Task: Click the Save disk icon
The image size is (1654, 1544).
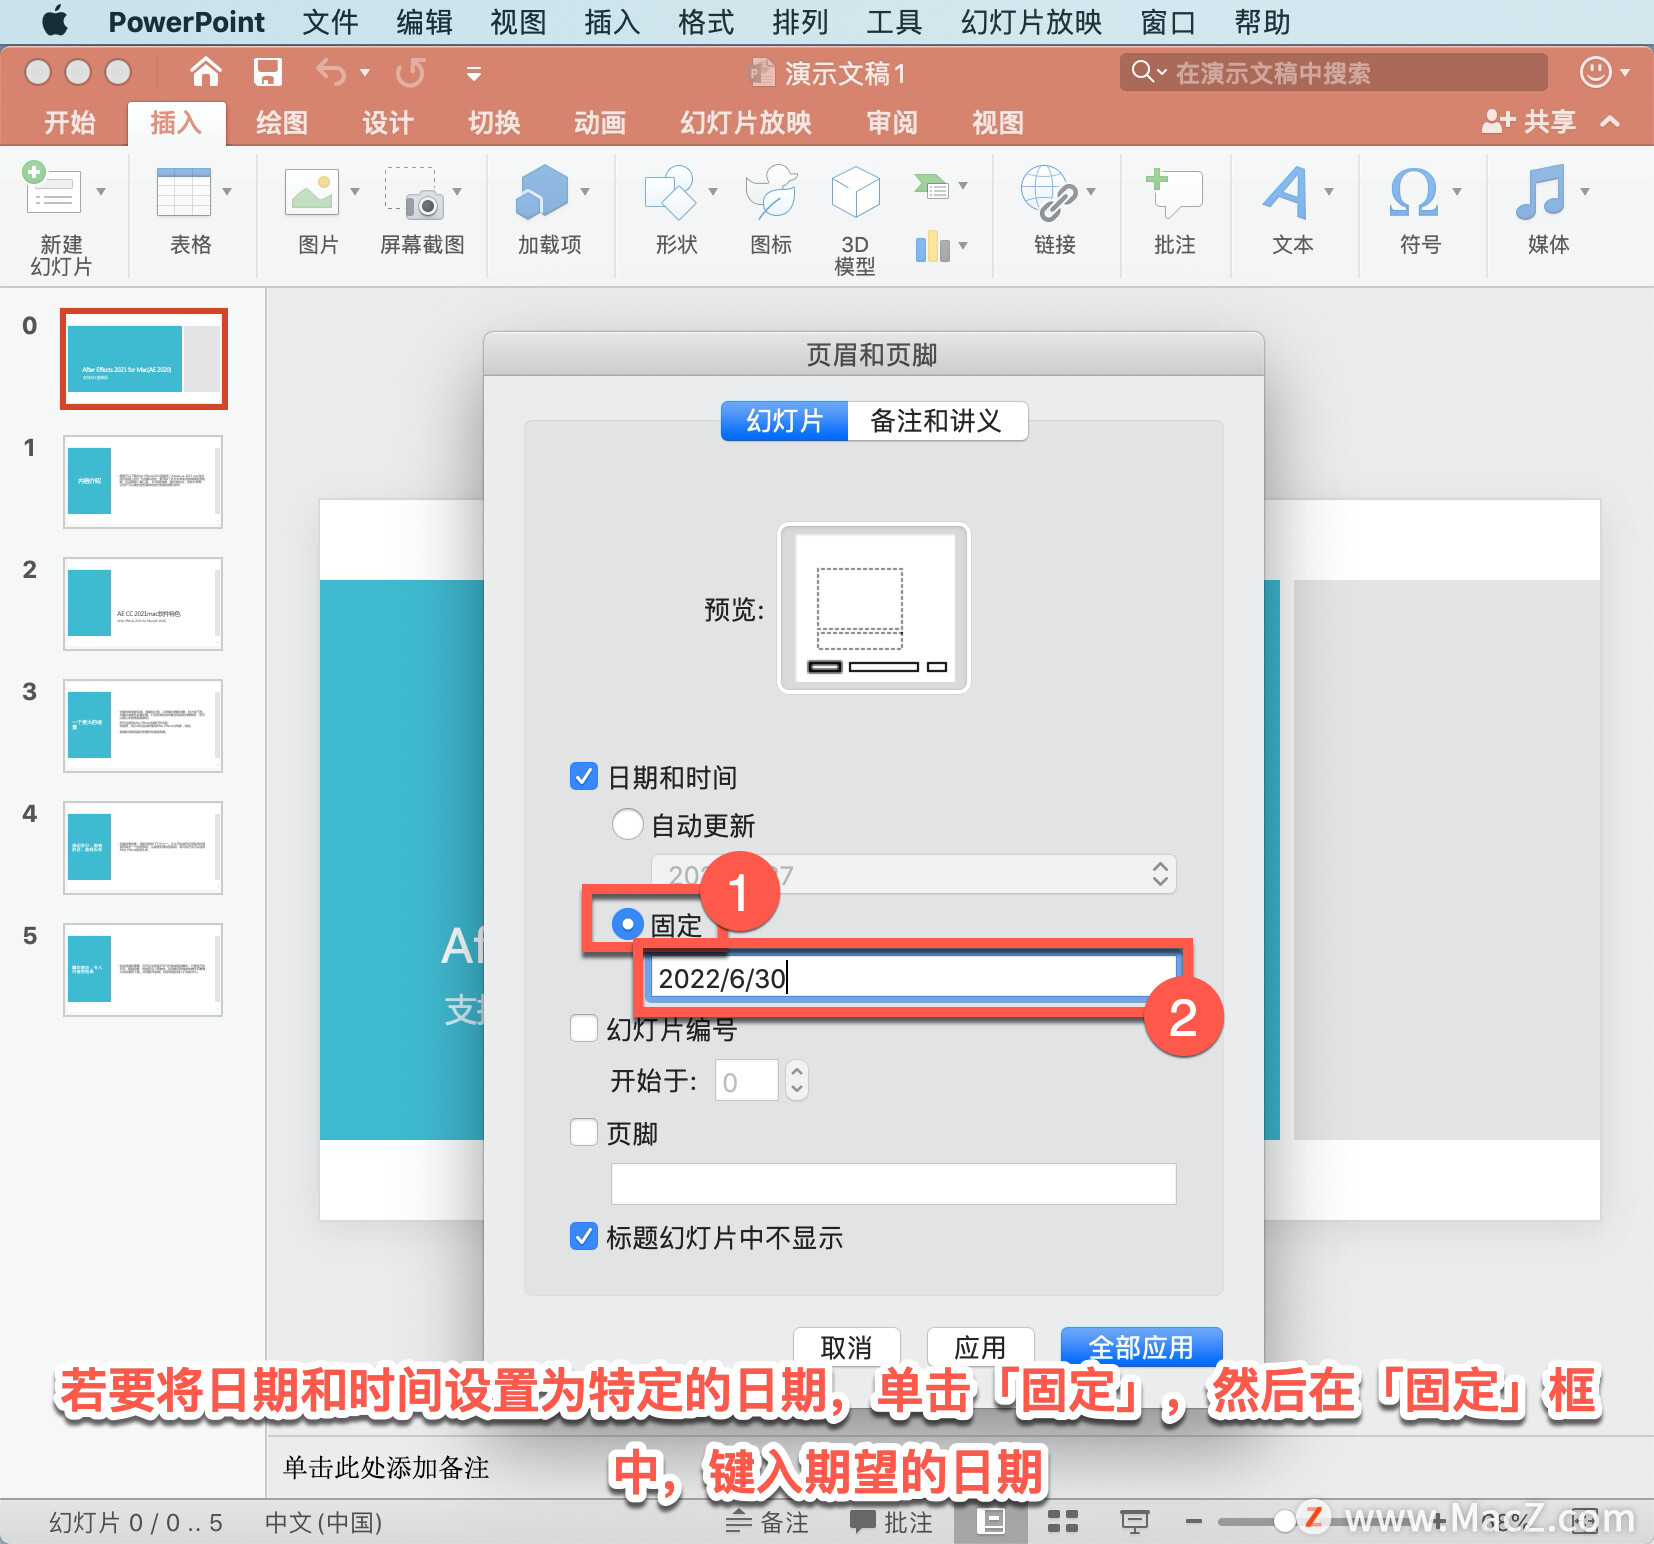Action: (x=267, y=72)
